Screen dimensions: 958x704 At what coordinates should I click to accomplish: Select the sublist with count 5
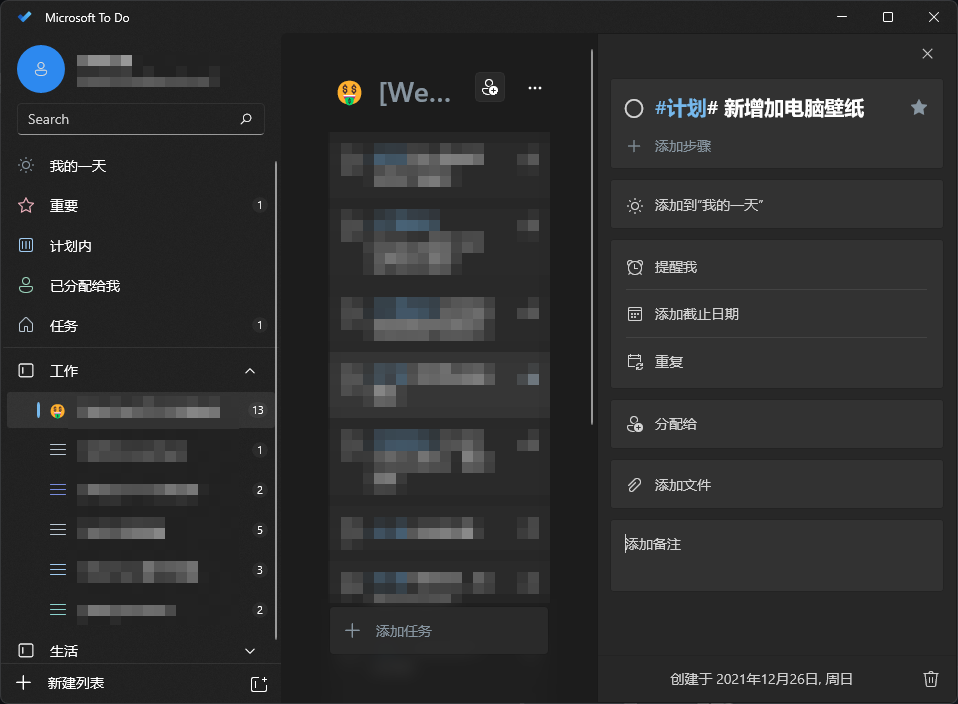point(141,530)
